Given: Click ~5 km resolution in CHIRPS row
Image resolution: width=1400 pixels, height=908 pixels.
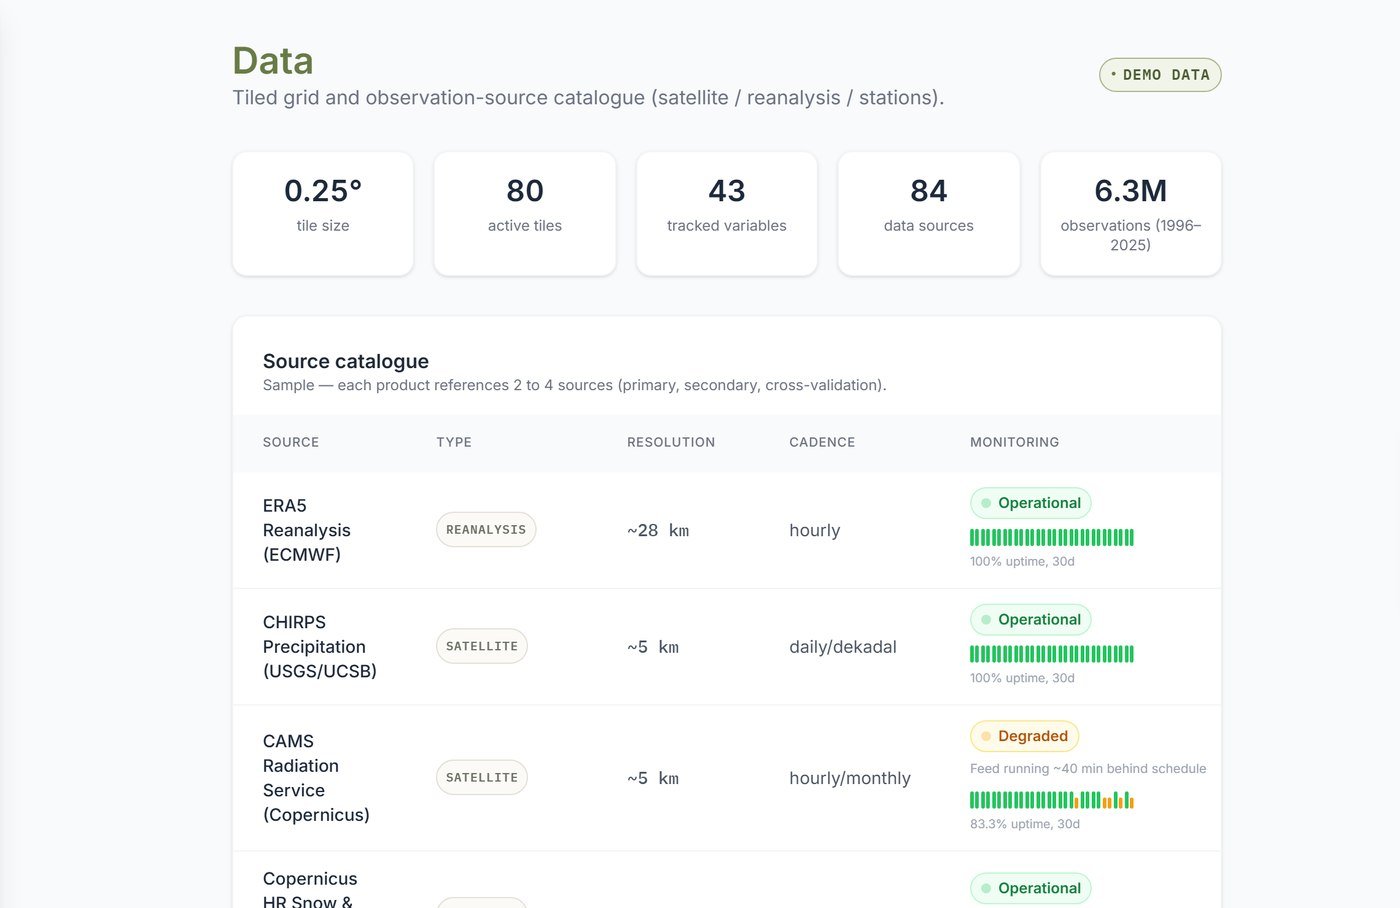Looking at the screenshot, I should (x=653, y=647).
